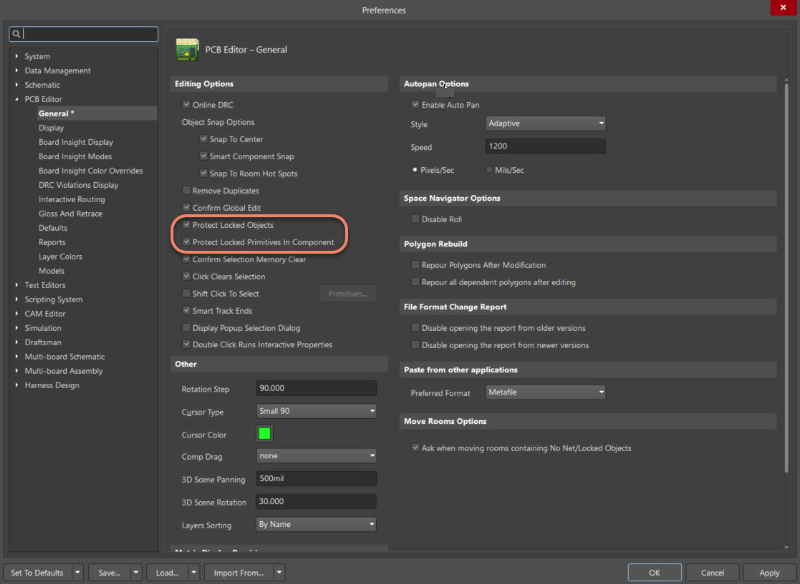The height and width of the screenshot is (584, 800).
Task: Toggle Click Clears Selection checkbox
Action: [186, 276]
